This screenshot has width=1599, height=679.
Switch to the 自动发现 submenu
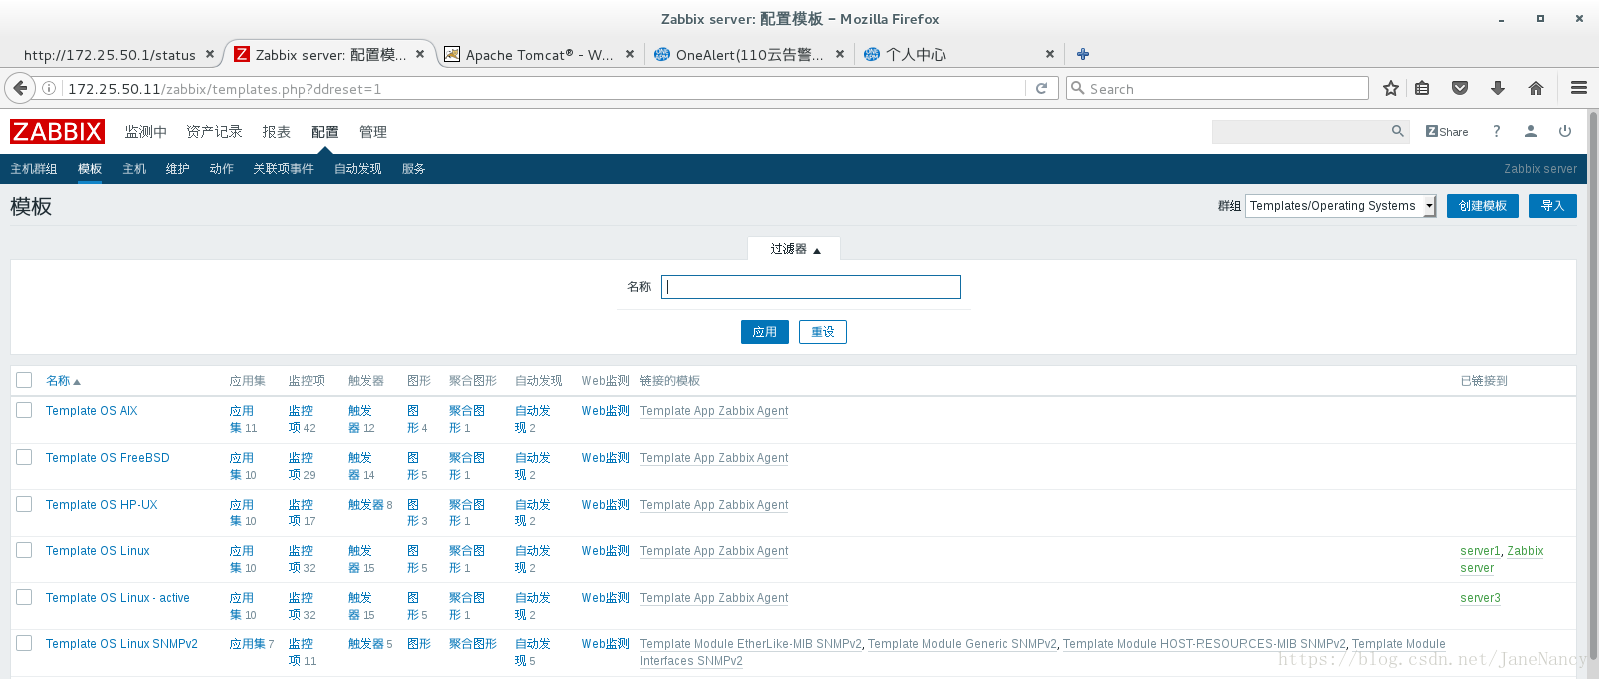click(357, 169)
